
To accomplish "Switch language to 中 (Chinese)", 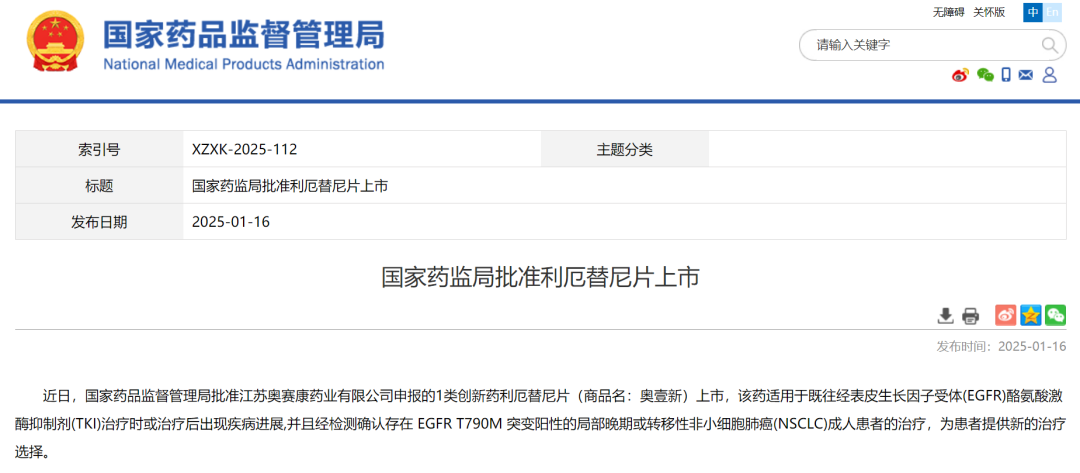I will pyautogui.click(x=1032, y=12).
